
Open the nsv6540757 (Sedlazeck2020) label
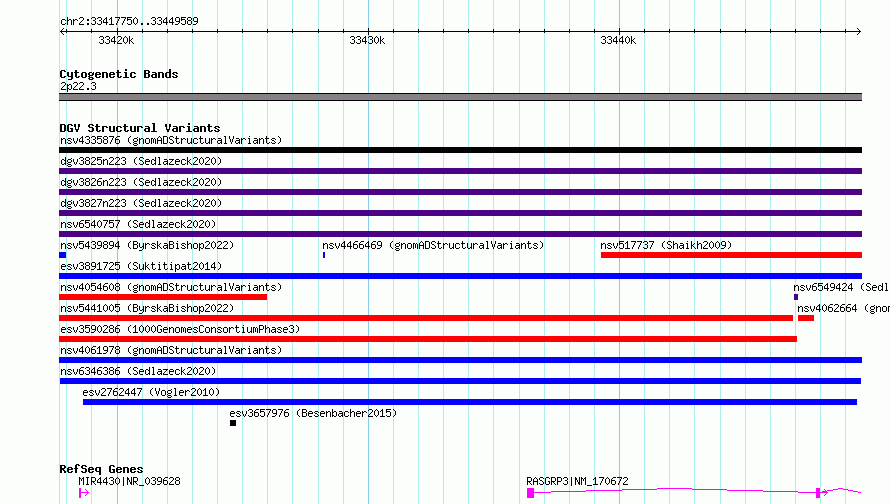pos(138,224)
